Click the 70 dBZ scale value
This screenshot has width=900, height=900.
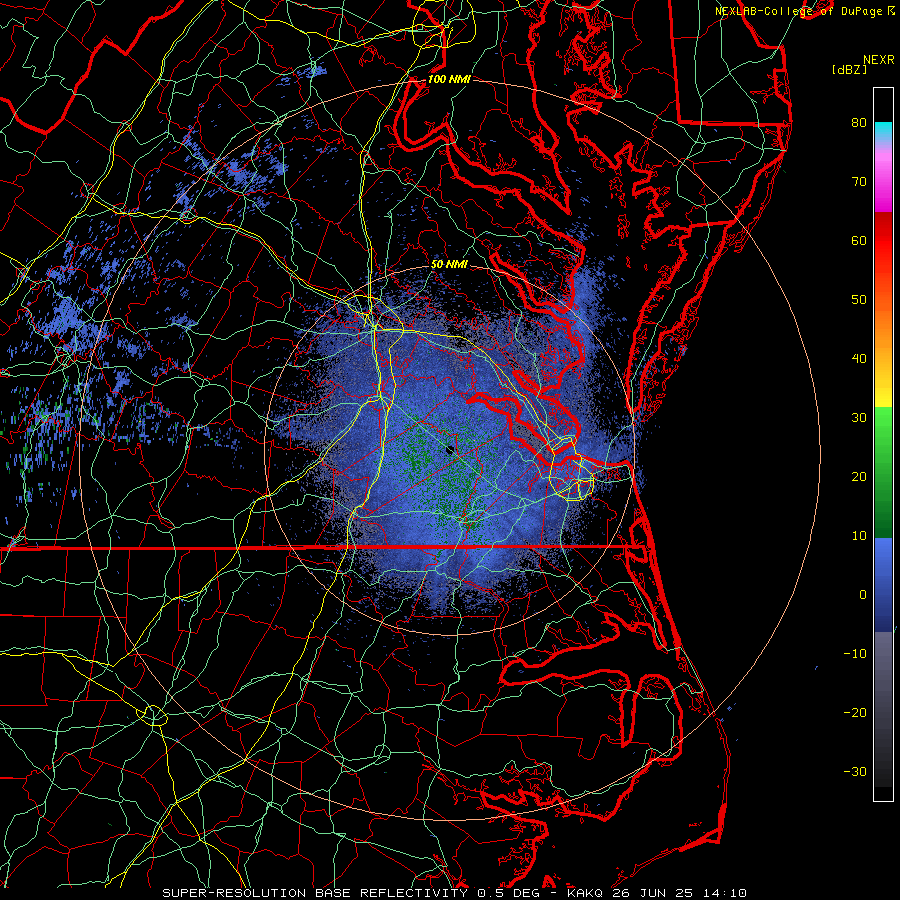pyautogui.click(x=859, y=182)
